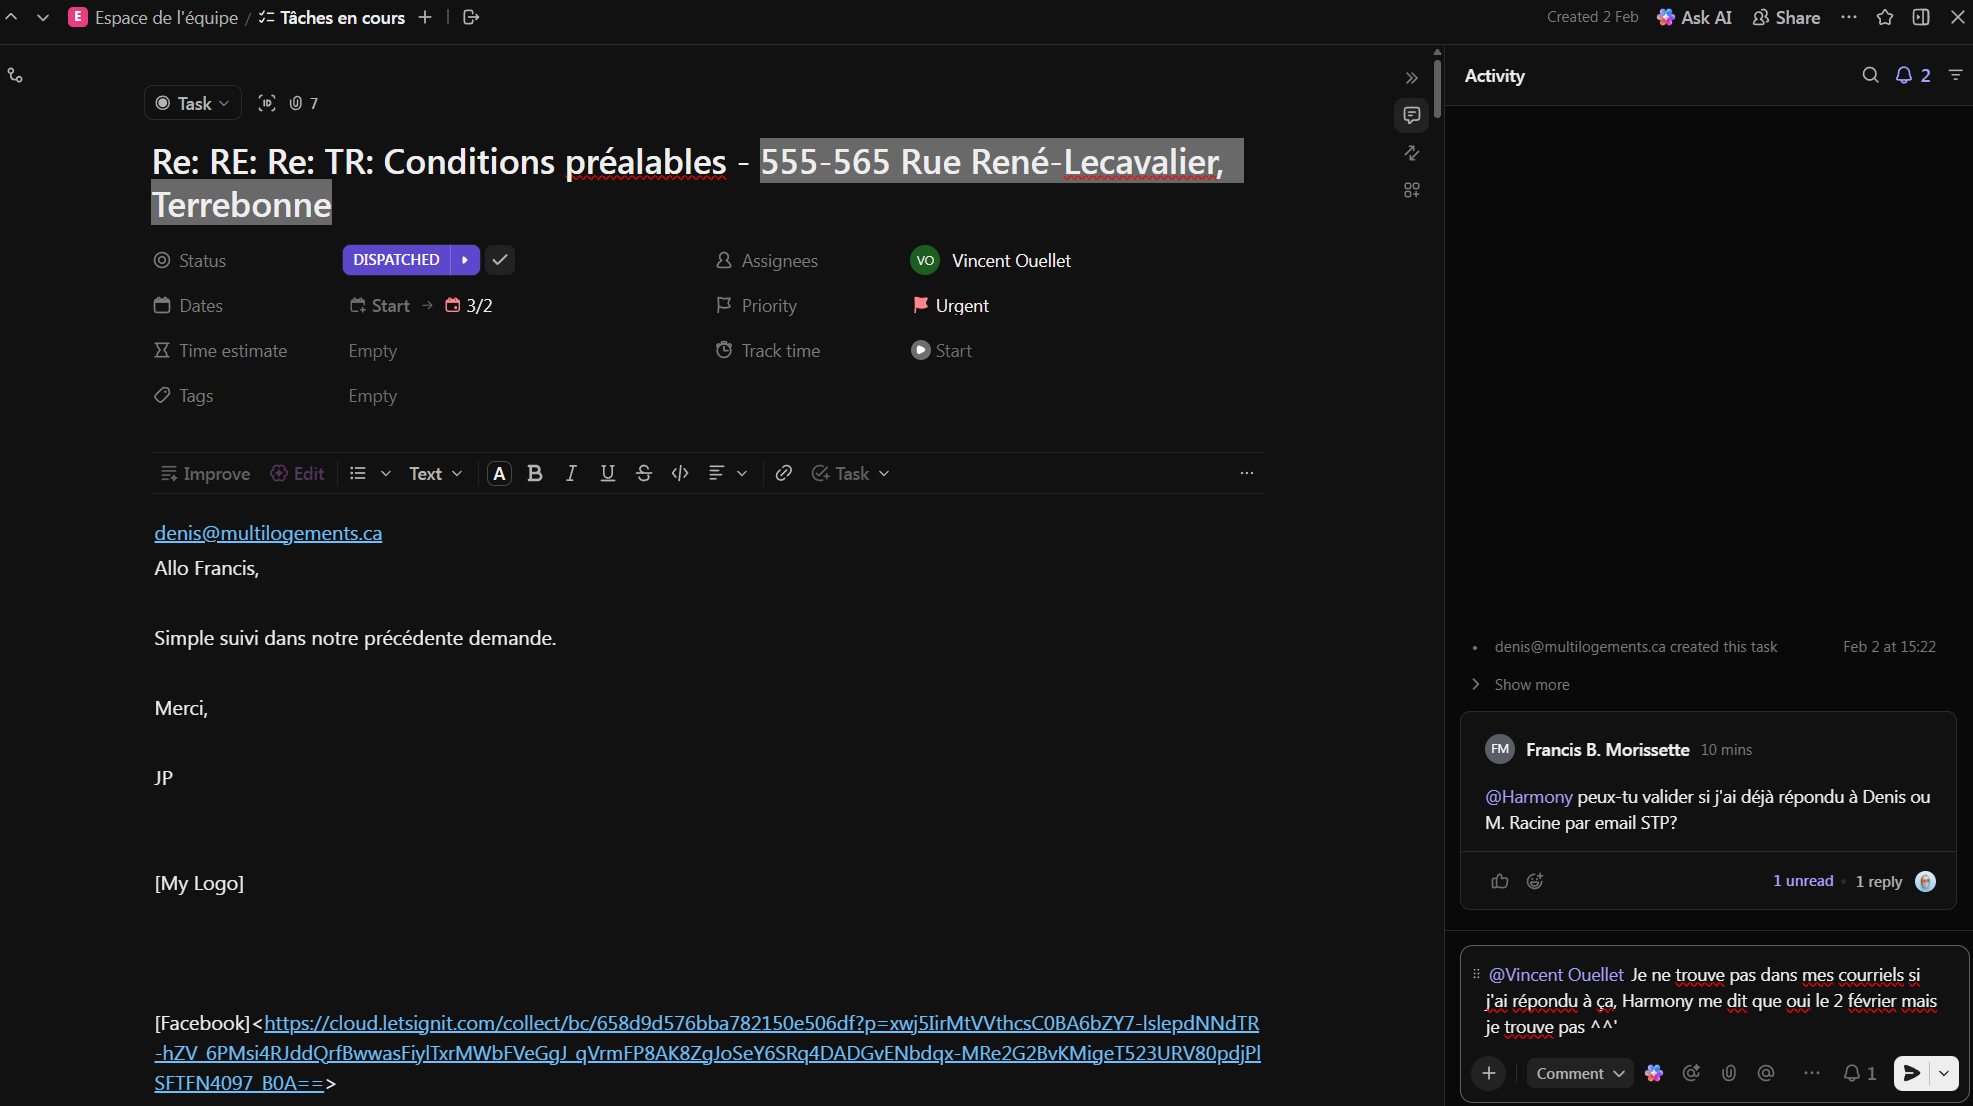Viewport: 1973px width, 1106px height.
Task: Expand Show more in activity log
Action: pos(1531,685)
